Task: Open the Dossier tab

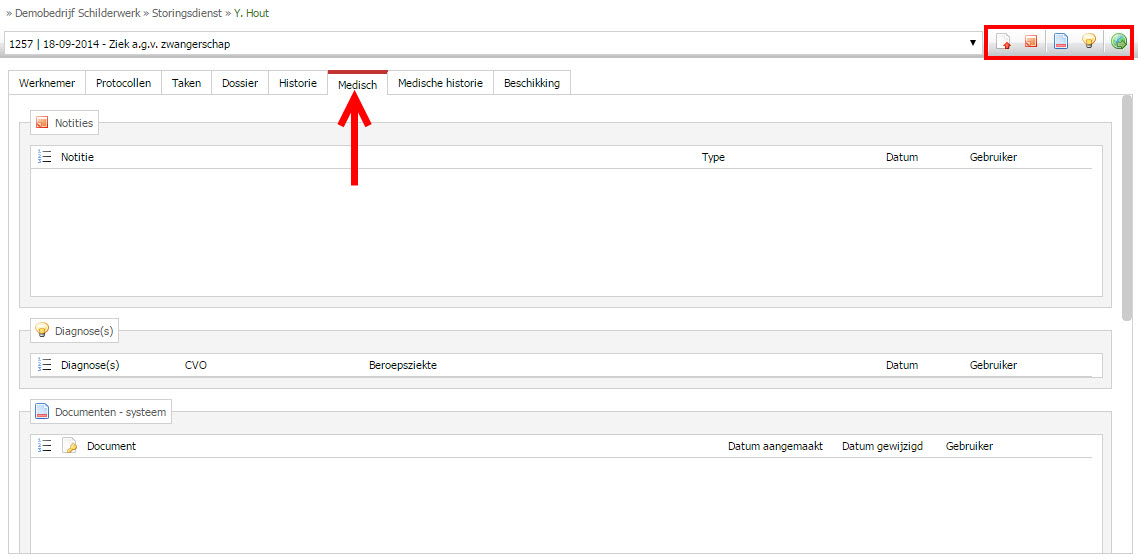Action: pyautogui.click(x=239, y=83)
